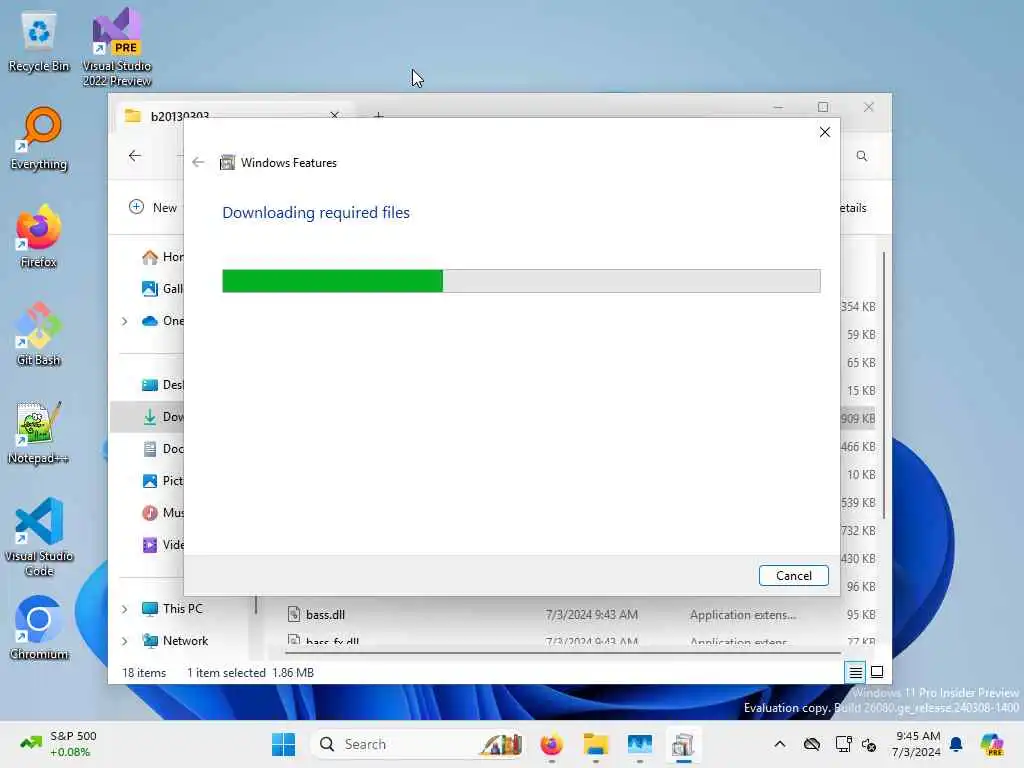
Task: Open Home in Explorer sidebar
Action: [163, 257]
